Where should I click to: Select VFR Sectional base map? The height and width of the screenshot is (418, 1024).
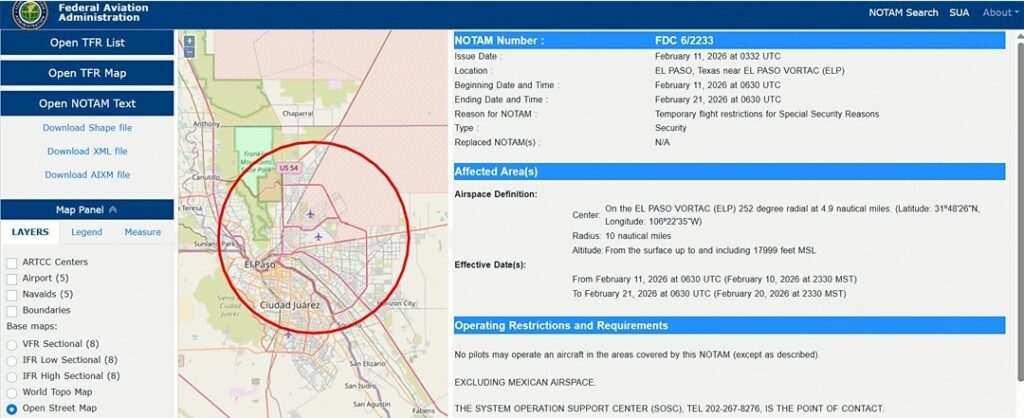pyautogui.click(x=12, y=344)
